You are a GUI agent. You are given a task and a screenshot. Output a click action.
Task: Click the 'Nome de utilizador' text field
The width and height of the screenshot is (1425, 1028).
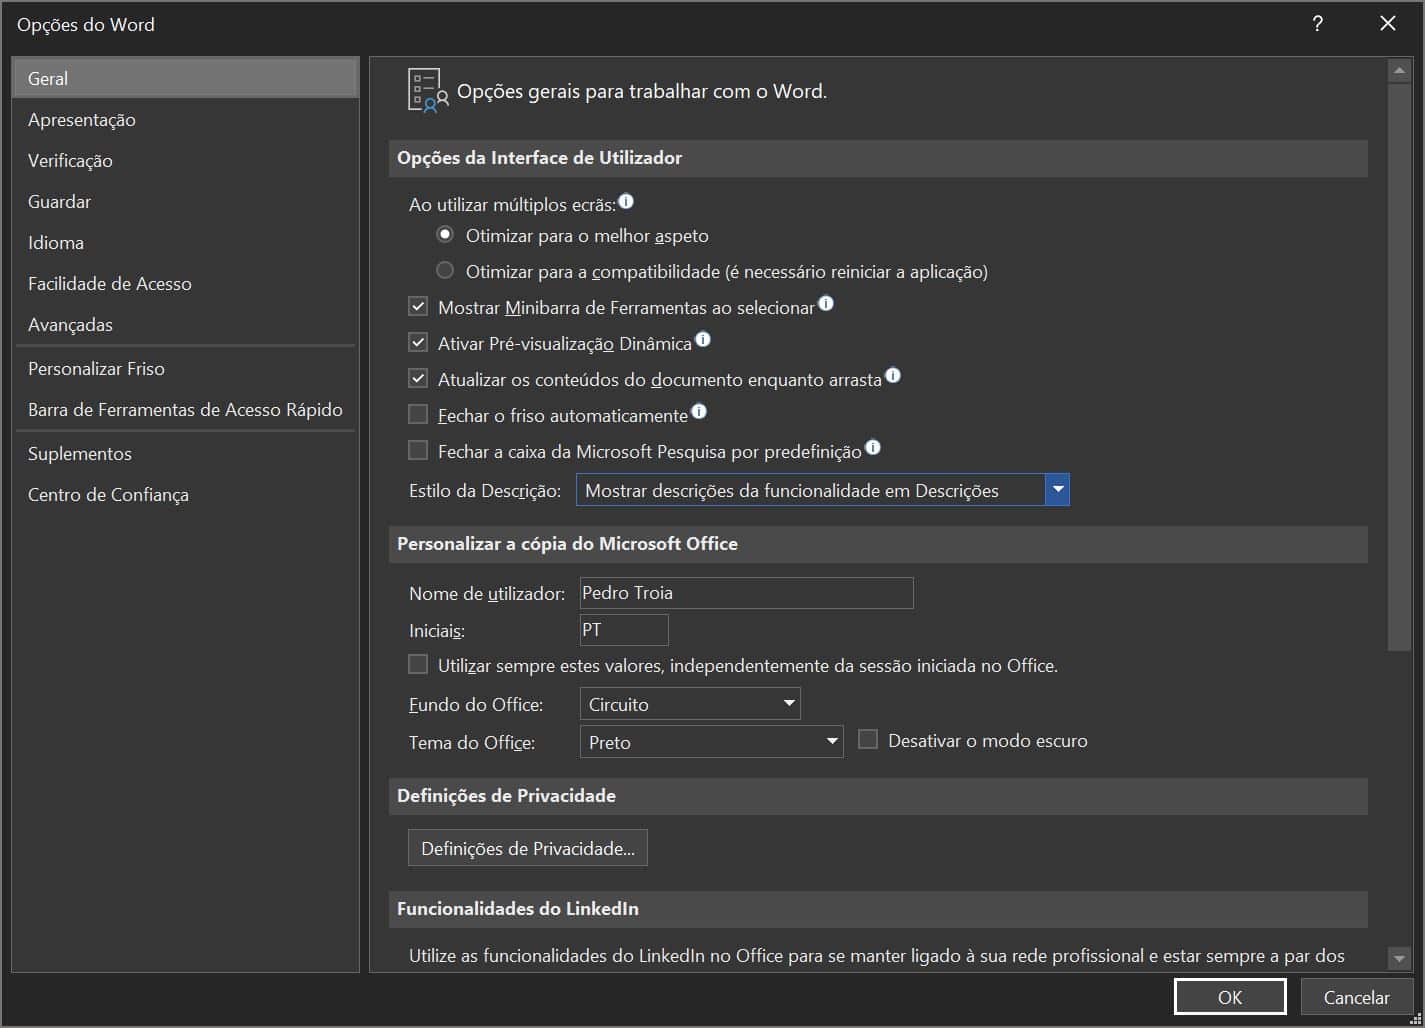coord(746,593)
